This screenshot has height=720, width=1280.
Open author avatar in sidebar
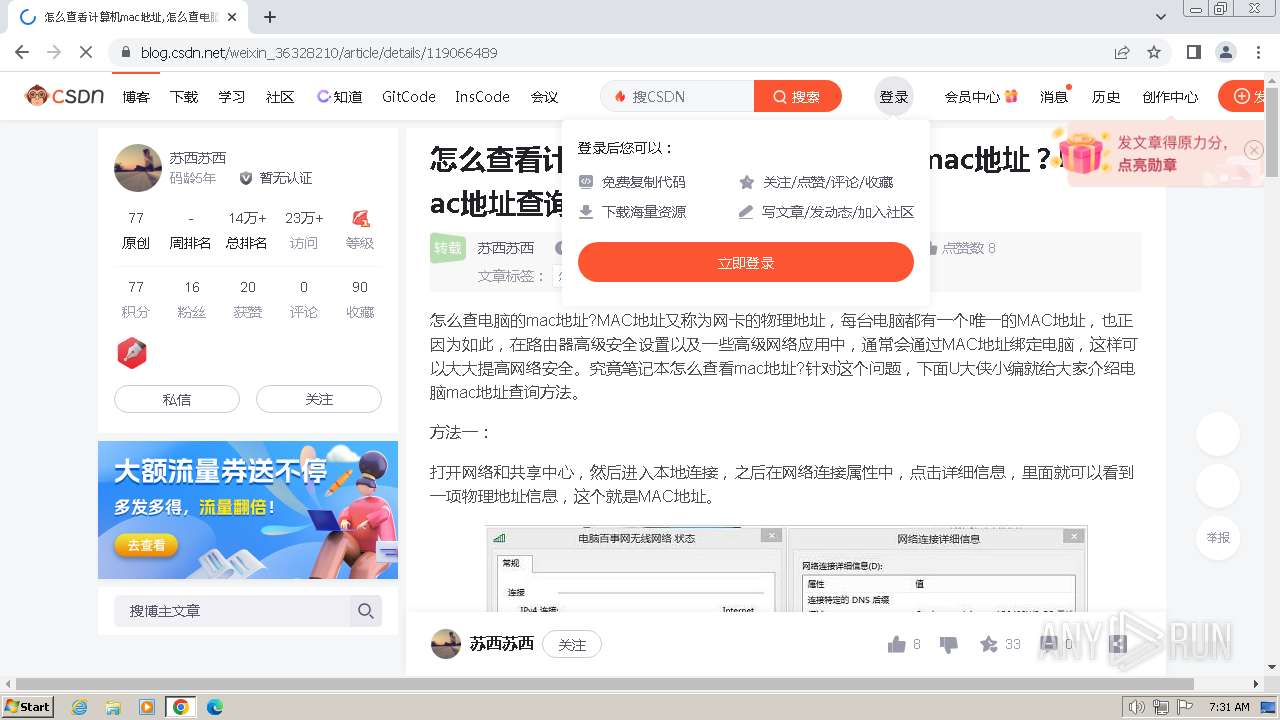coord(138,168)
